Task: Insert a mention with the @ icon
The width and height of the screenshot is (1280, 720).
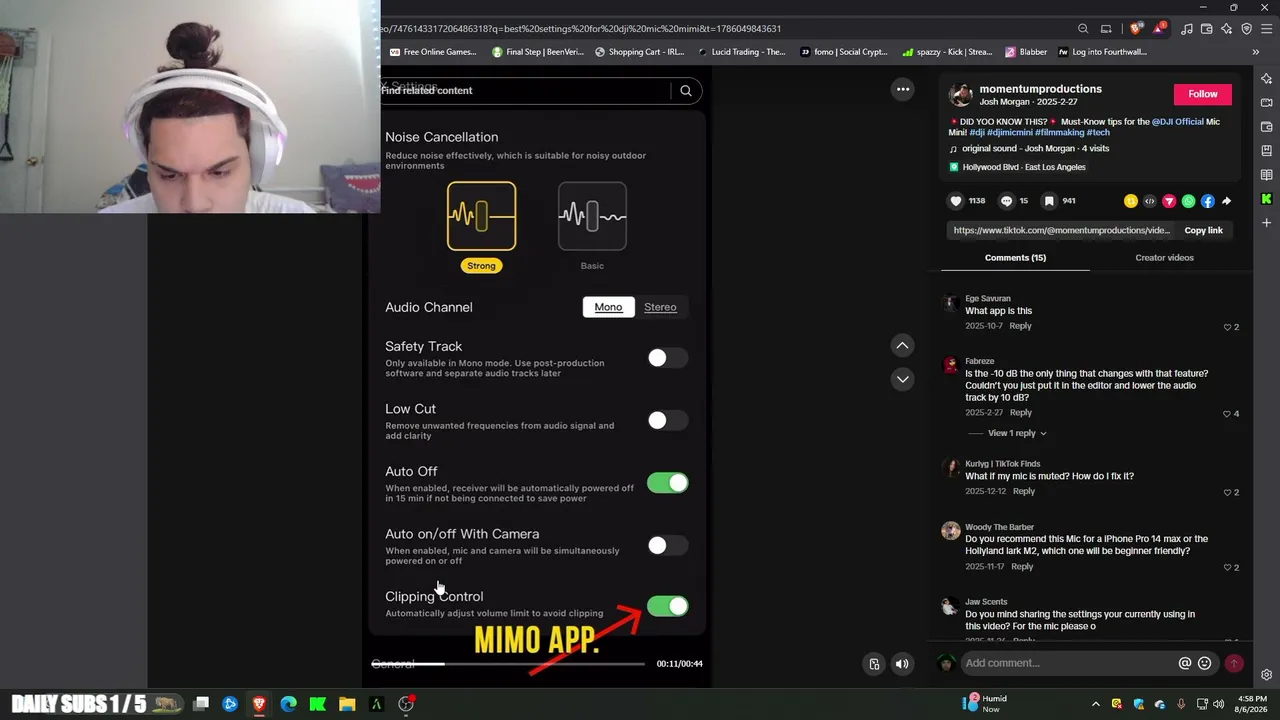Action: pyautogui.click(x=1185, y=663)
